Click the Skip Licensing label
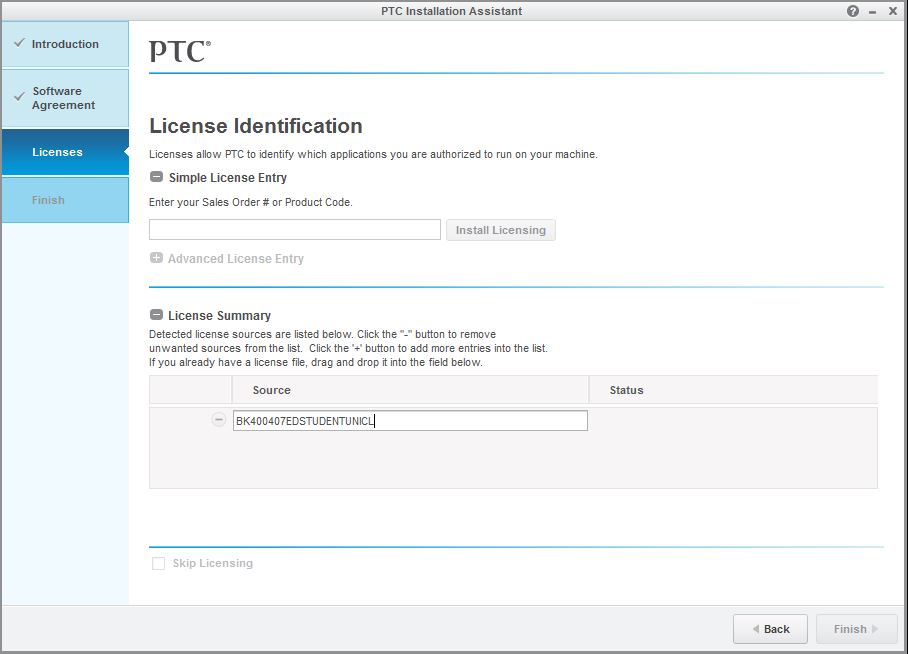908x654 pixels. coord(213,563)
